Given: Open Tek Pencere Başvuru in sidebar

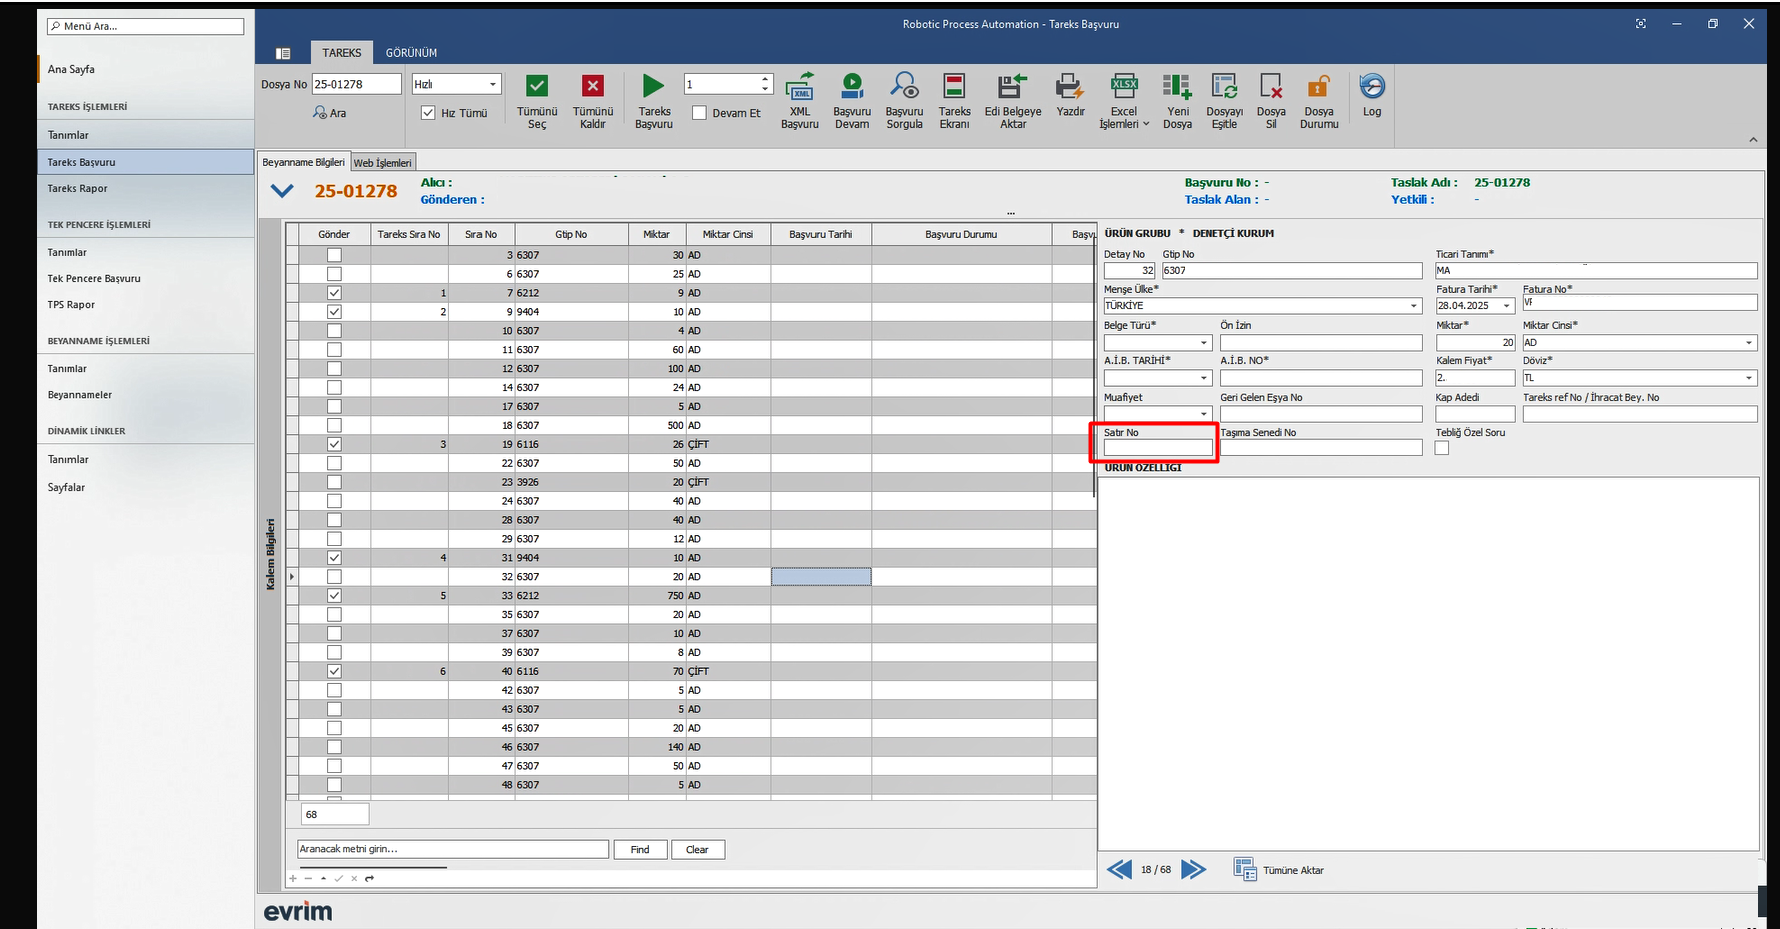Looking at the screenshot, I should (x=94, y=278).
